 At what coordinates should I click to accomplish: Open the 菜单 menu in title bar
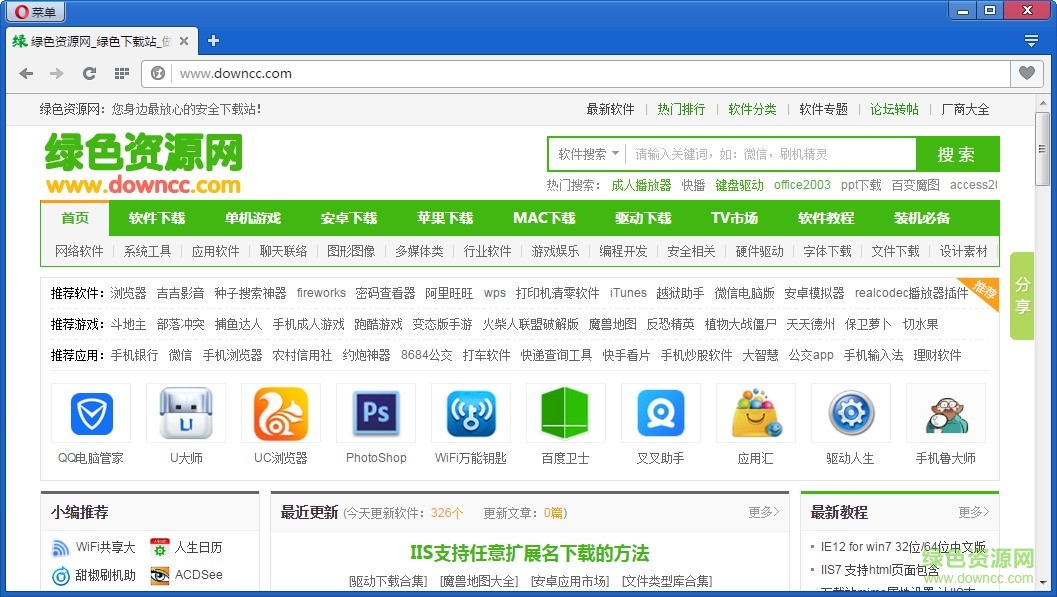[x=35, y=11]
